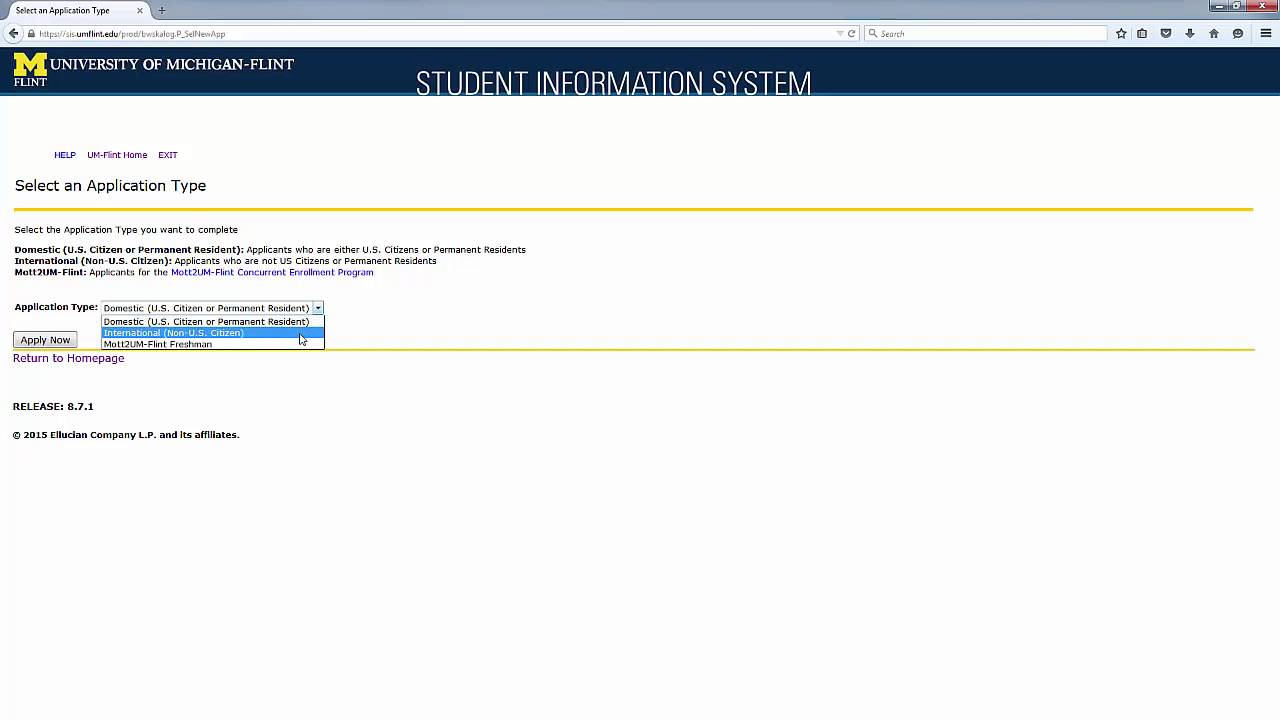1280x720 pixels.
Task: Save the page with the Pocket icon
Action: tap(1166, 33)
